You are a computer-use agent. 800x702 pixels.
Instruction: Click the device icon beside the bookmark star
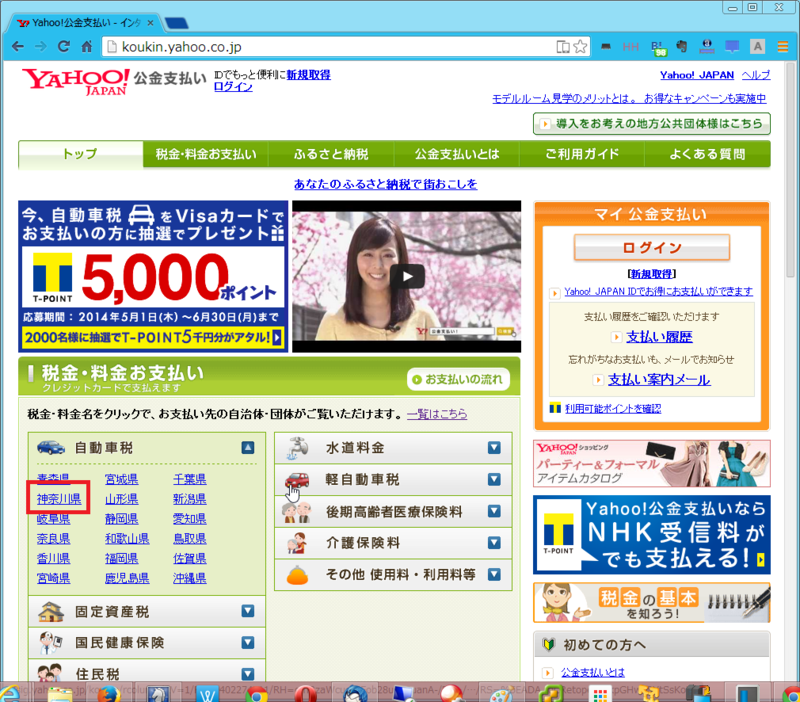pos(563,47)
